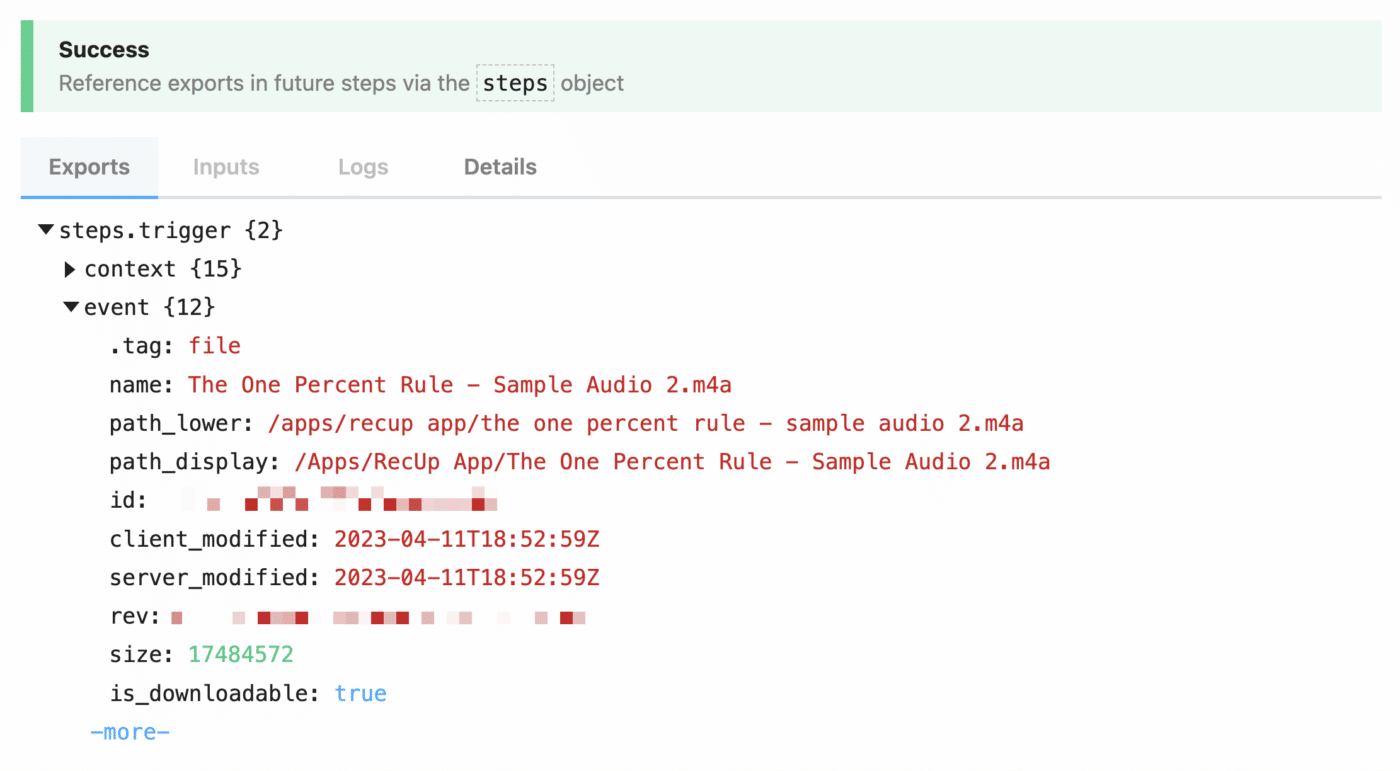
Task: Click the steps code keyword in banner
Action: pyautogui.click(x=515, y=83)
